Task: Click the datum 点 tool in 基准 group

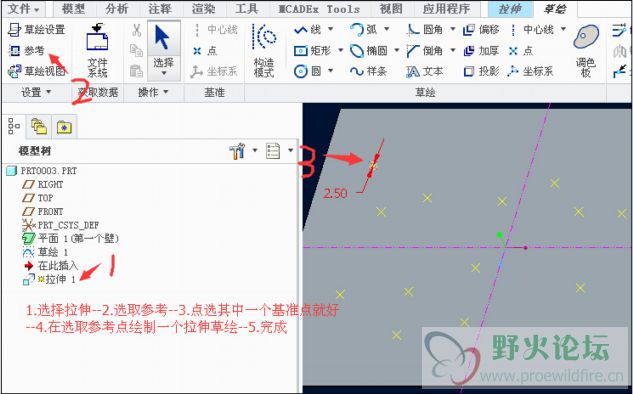Action: [205, 50]
